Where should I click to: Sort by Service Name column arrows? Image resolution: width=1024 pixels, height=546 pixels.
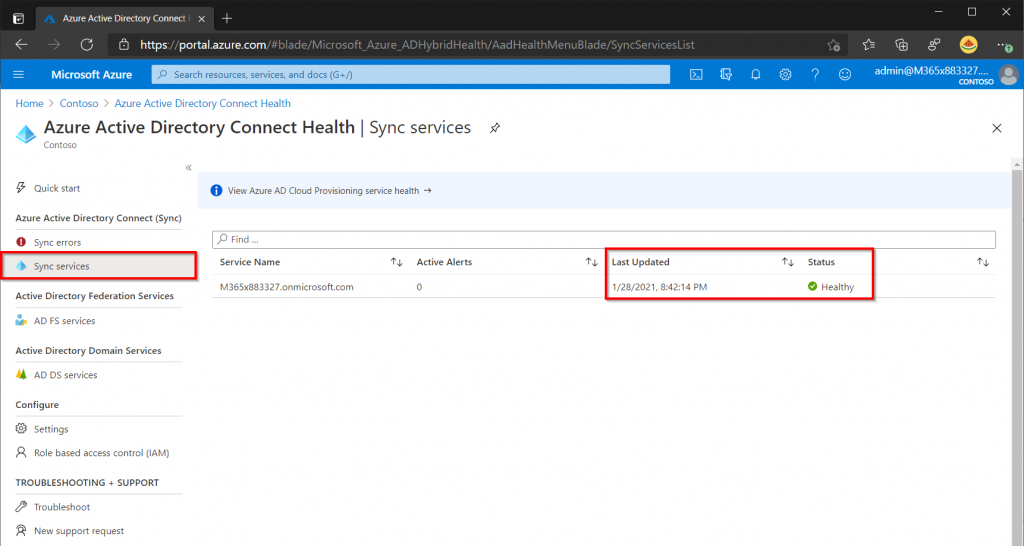(x=396, y=262)
